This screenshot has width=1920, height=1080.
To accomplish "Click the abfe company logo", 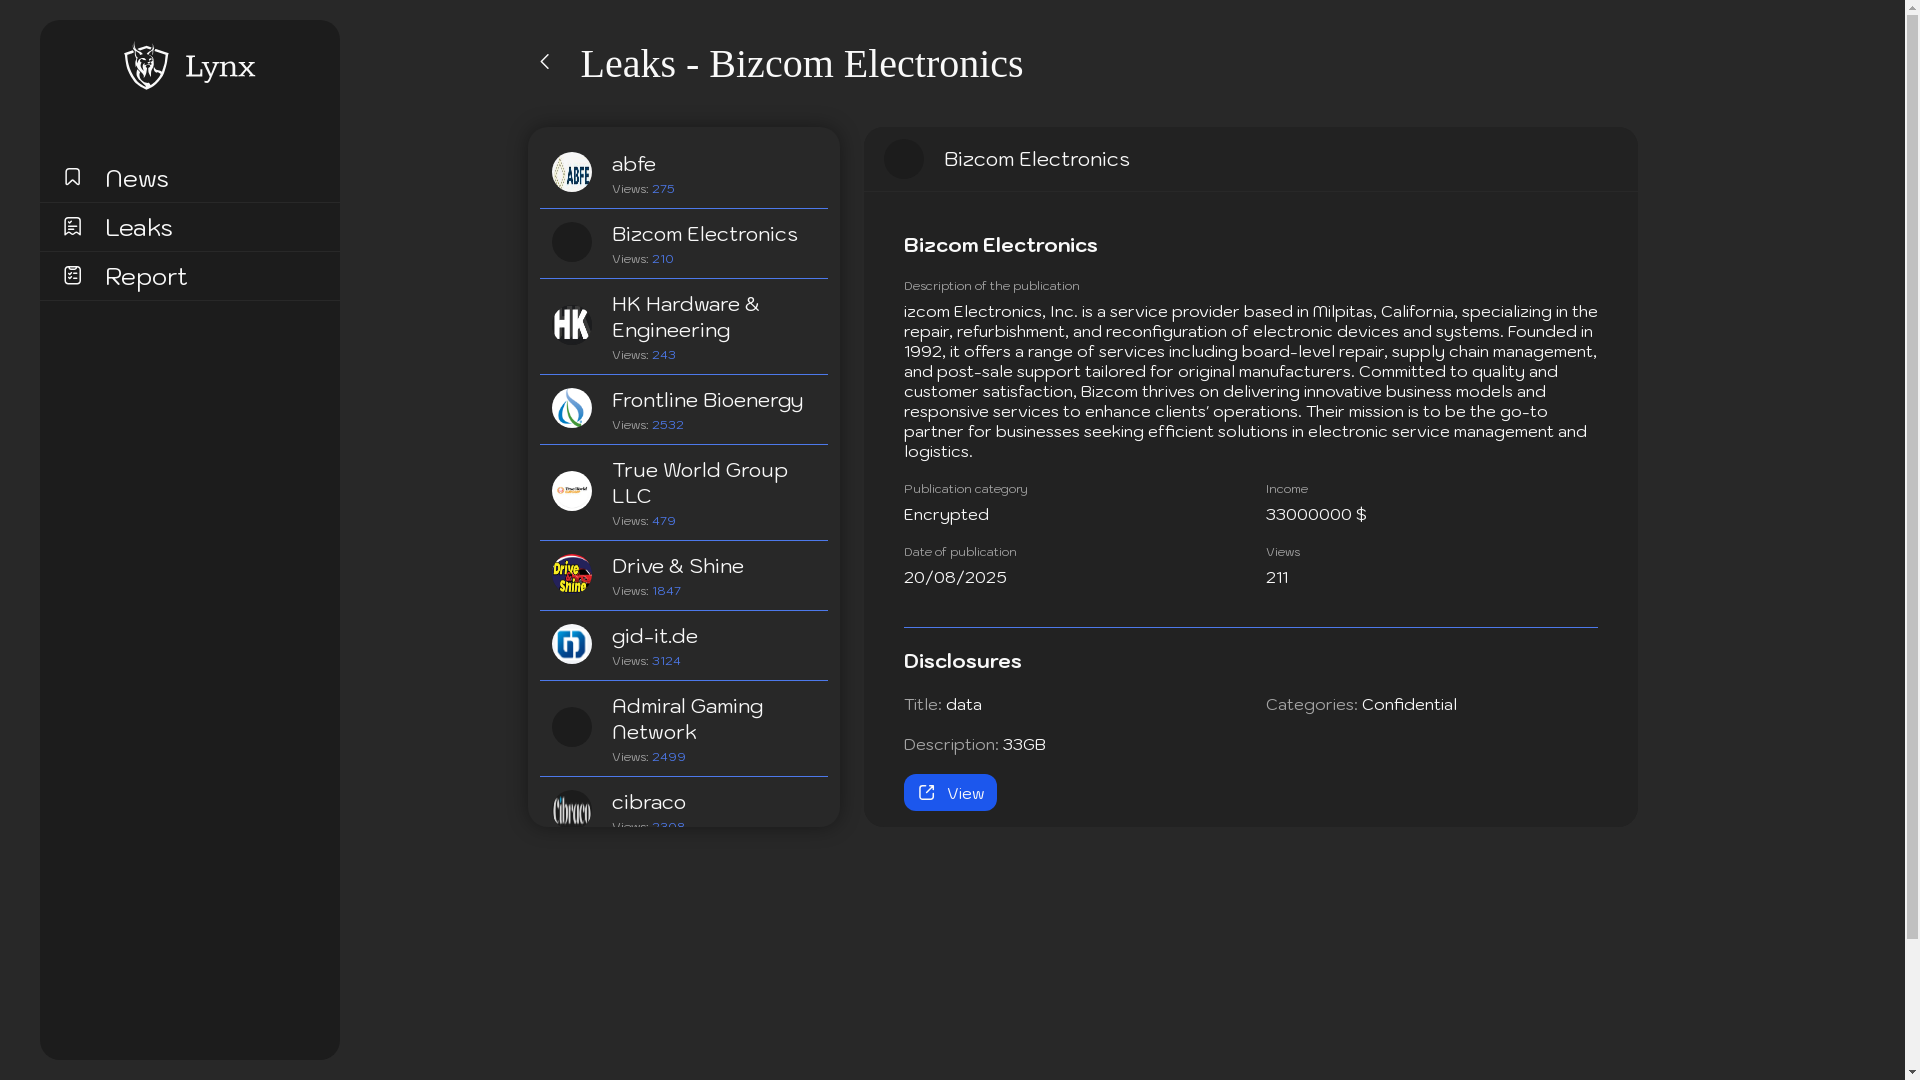I will [x=571, y=172].
